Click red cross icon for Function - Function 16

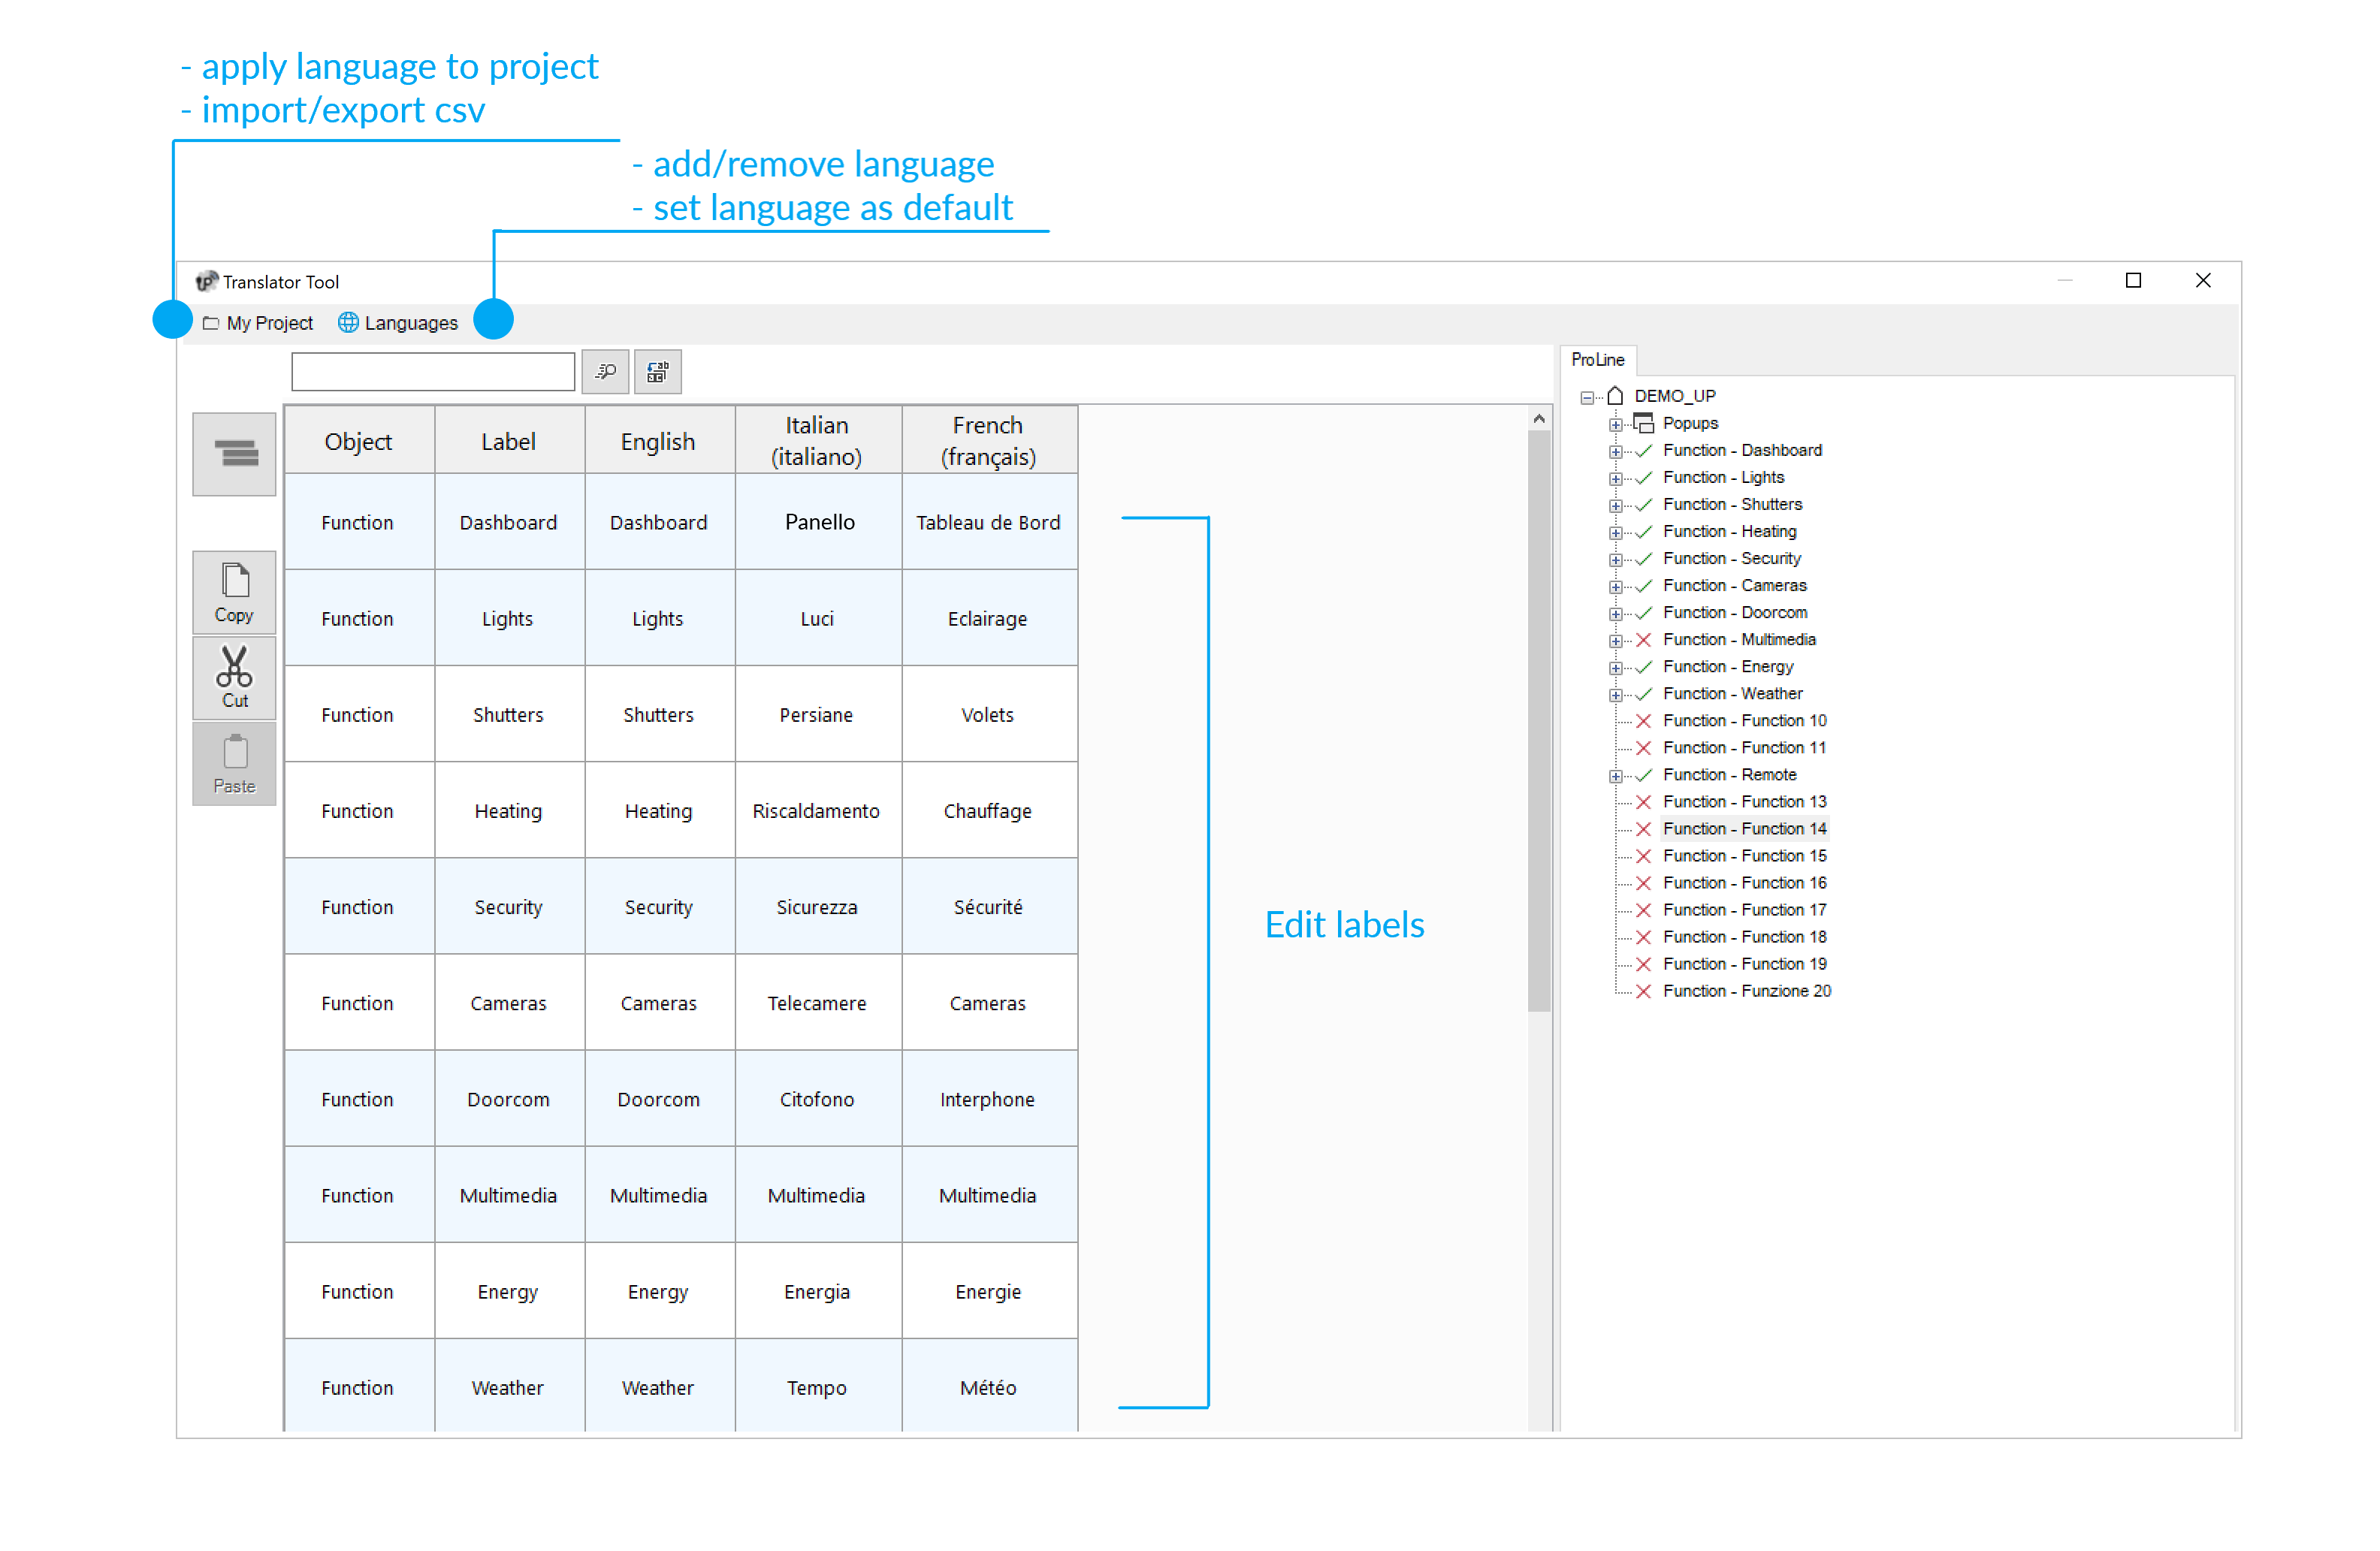click(1643, 882)
